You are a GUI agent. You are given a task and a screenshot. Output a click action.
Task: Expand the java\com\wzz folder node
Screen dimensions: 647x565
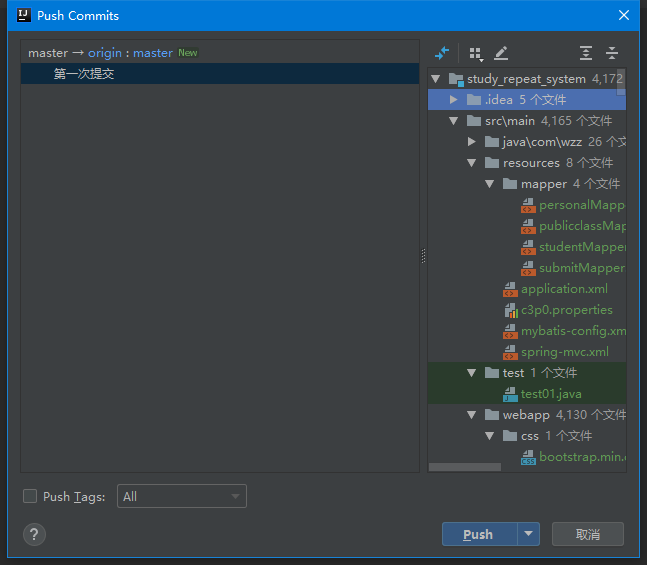tap(471, 142)
